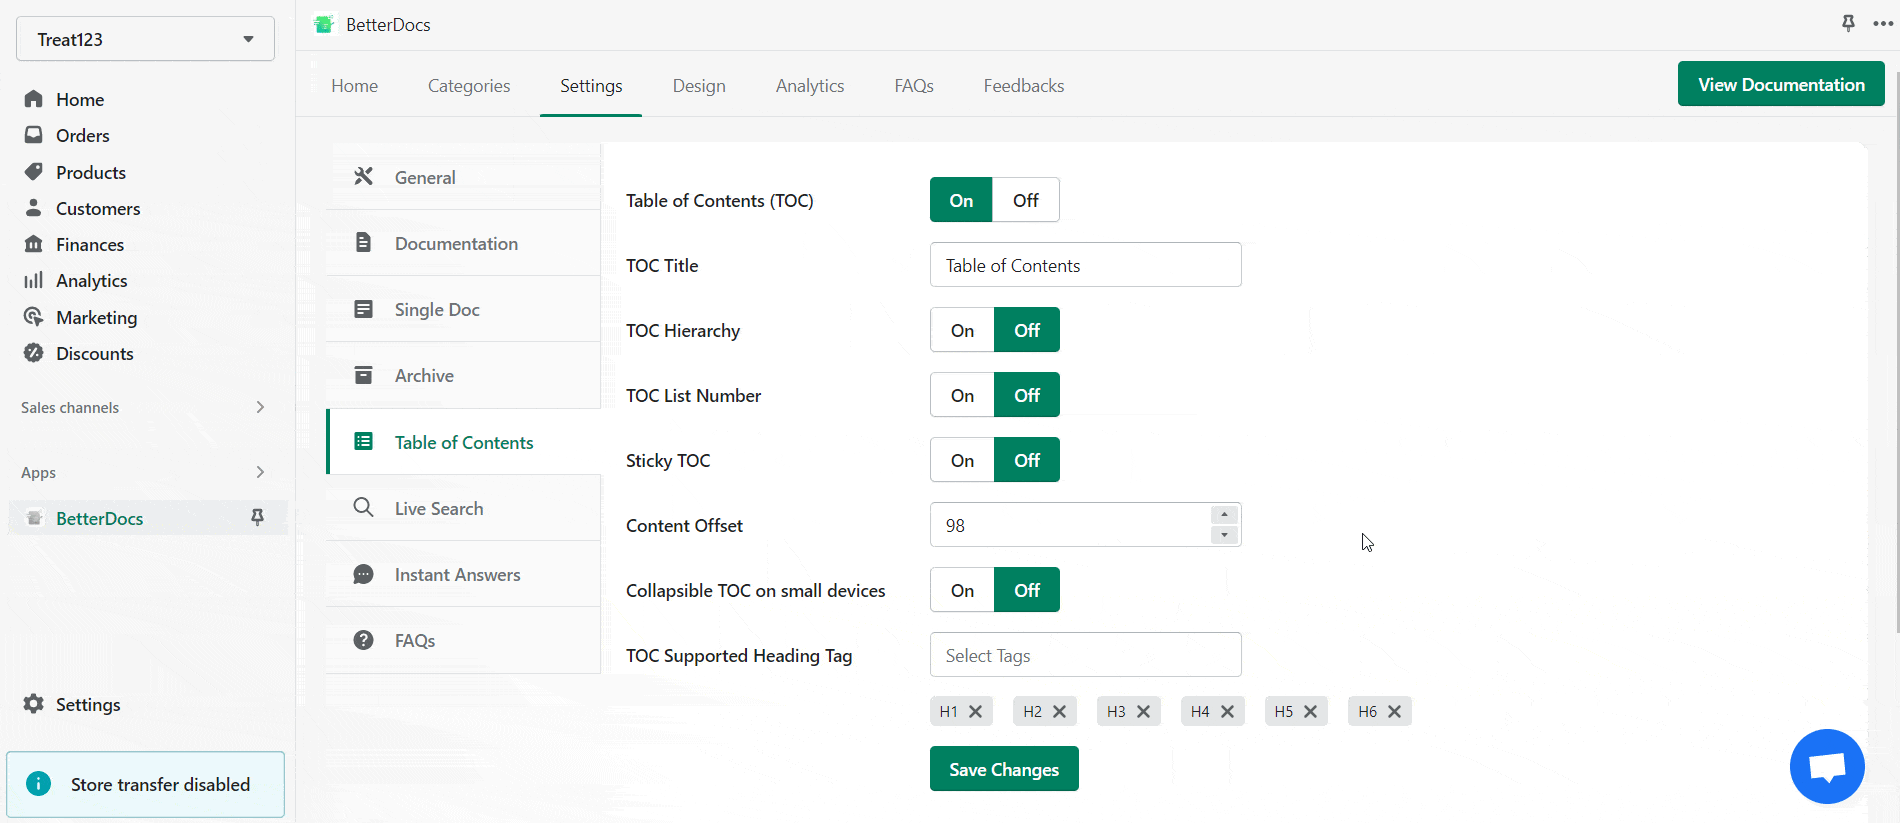Turn Sticky TOC on

962,460
